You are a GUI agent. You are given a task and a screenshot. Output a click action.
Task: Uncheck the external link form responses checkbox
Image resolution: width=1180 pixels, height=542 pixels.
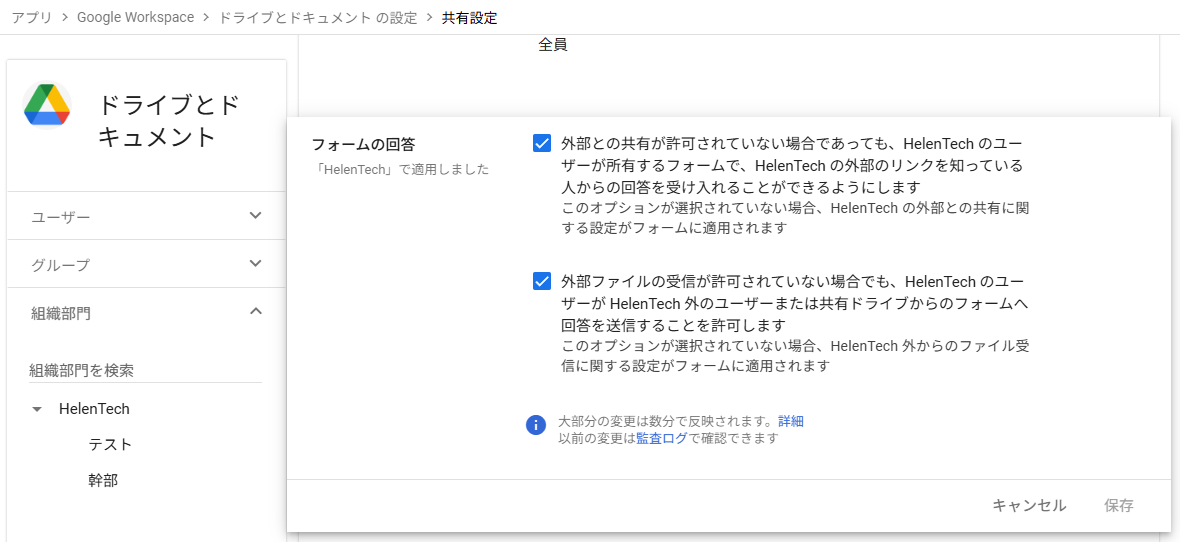[x=542, y=143]
